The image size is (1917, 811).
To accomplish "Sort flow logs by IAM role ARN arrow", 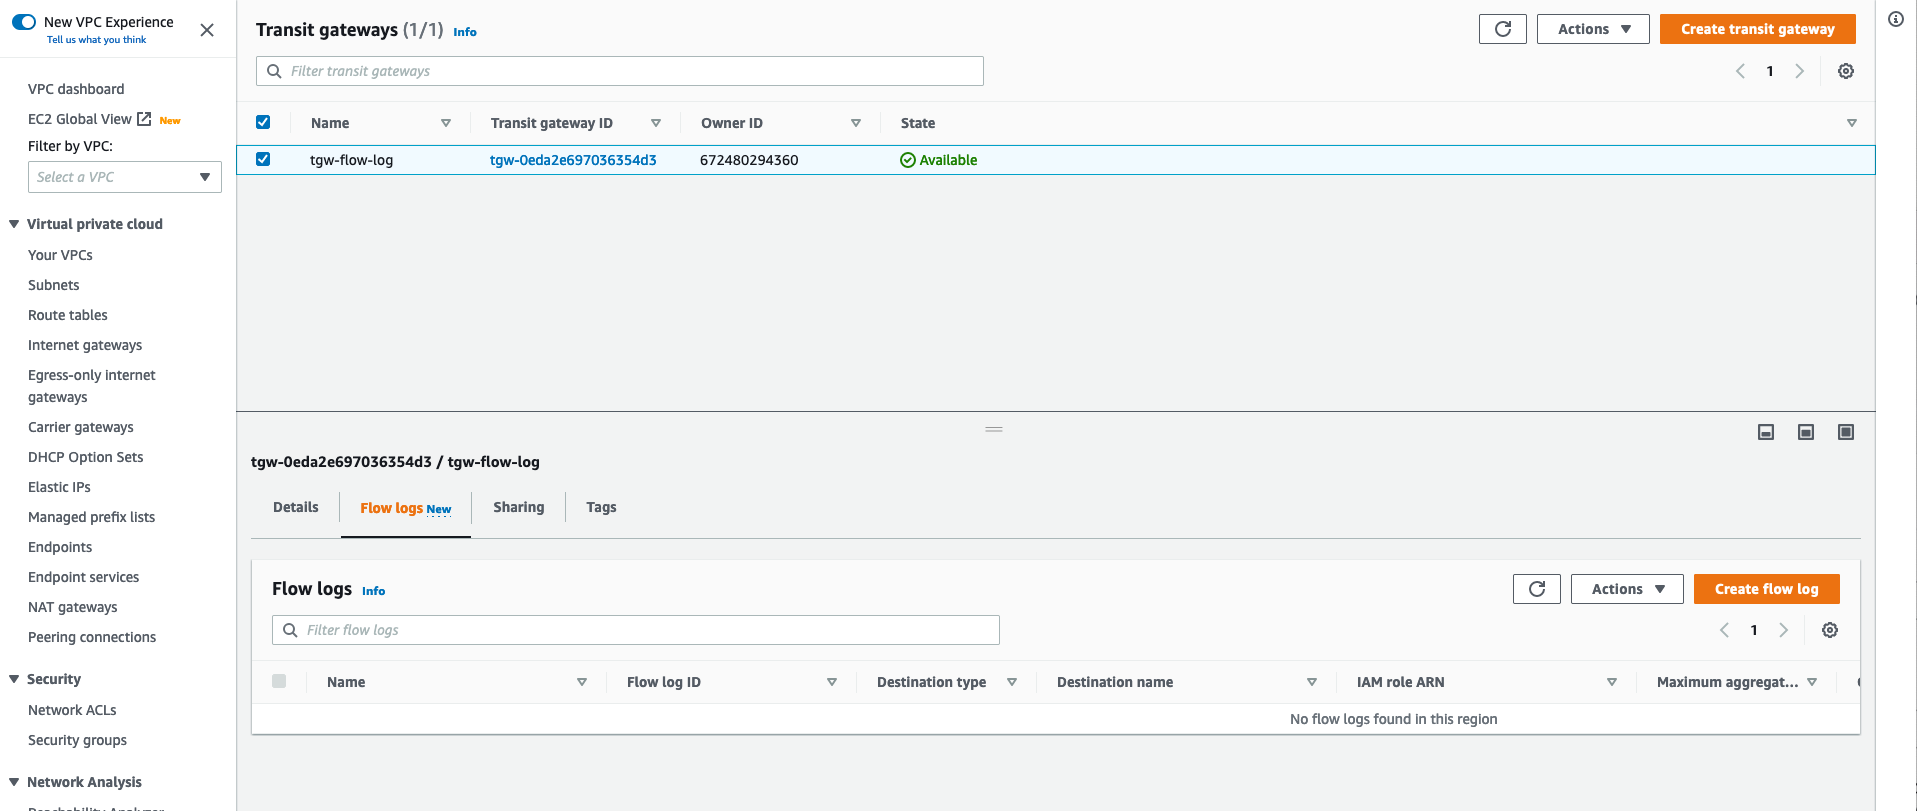I will pos(1612,682).
